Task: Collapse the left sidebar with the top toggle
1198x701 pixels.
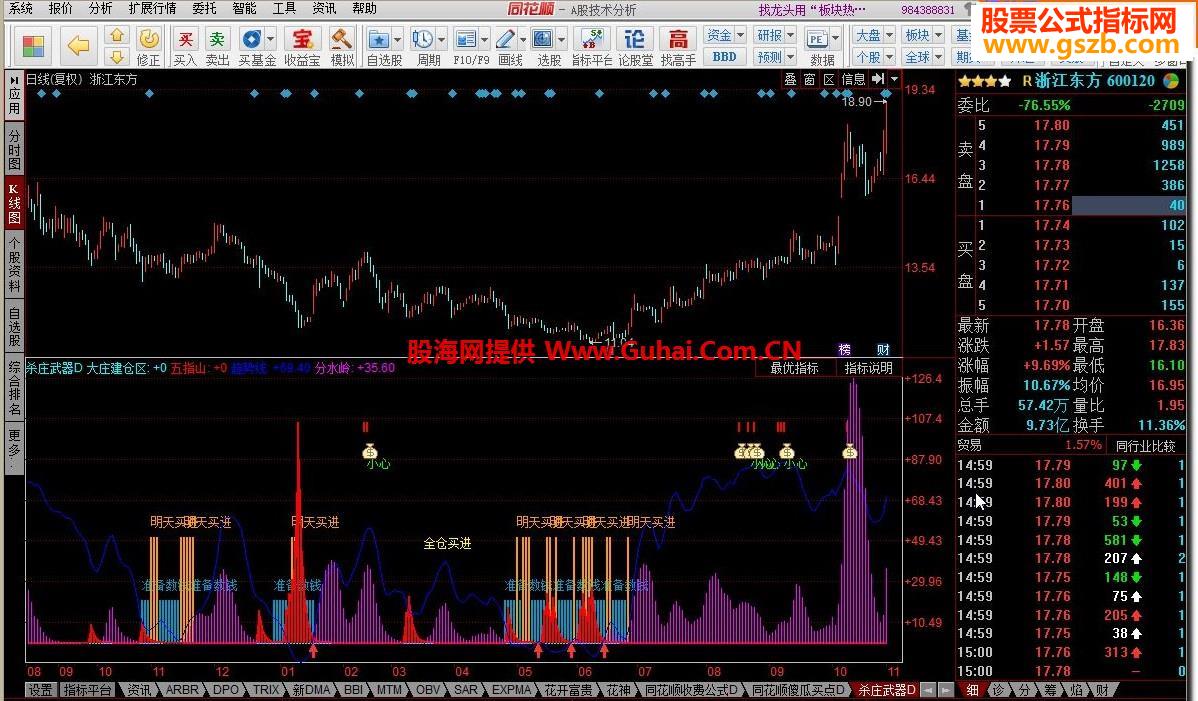Action: [14, 79]
